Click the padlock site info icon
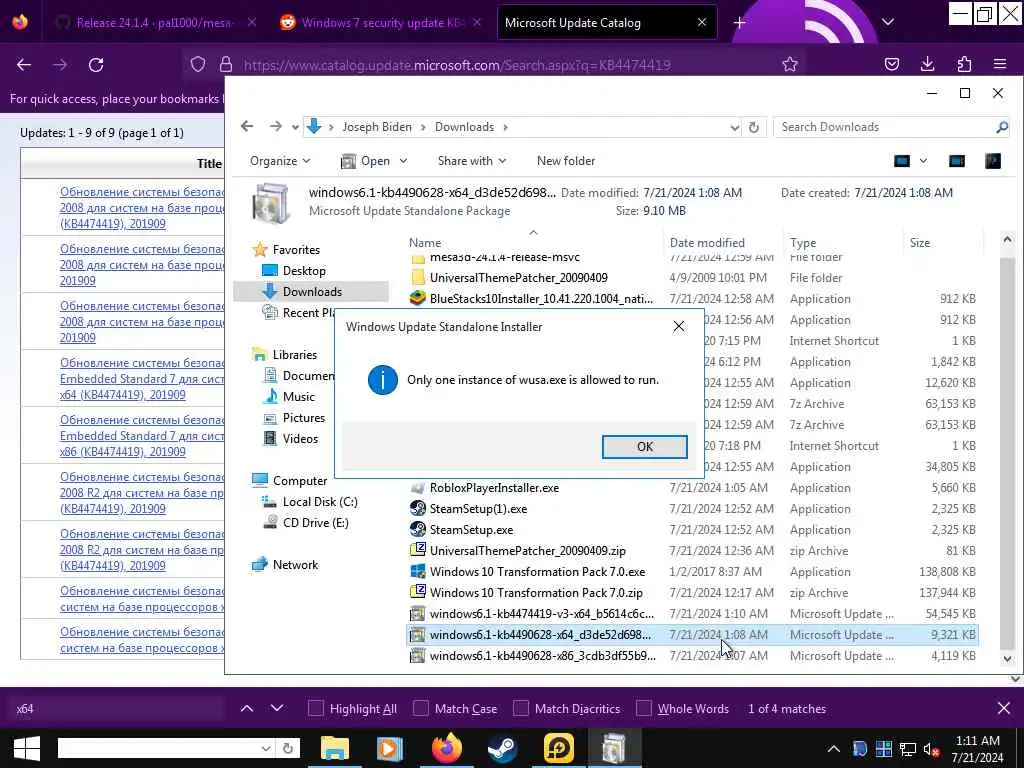Screen dimensions: 1024x768 (x=226, y=64)
